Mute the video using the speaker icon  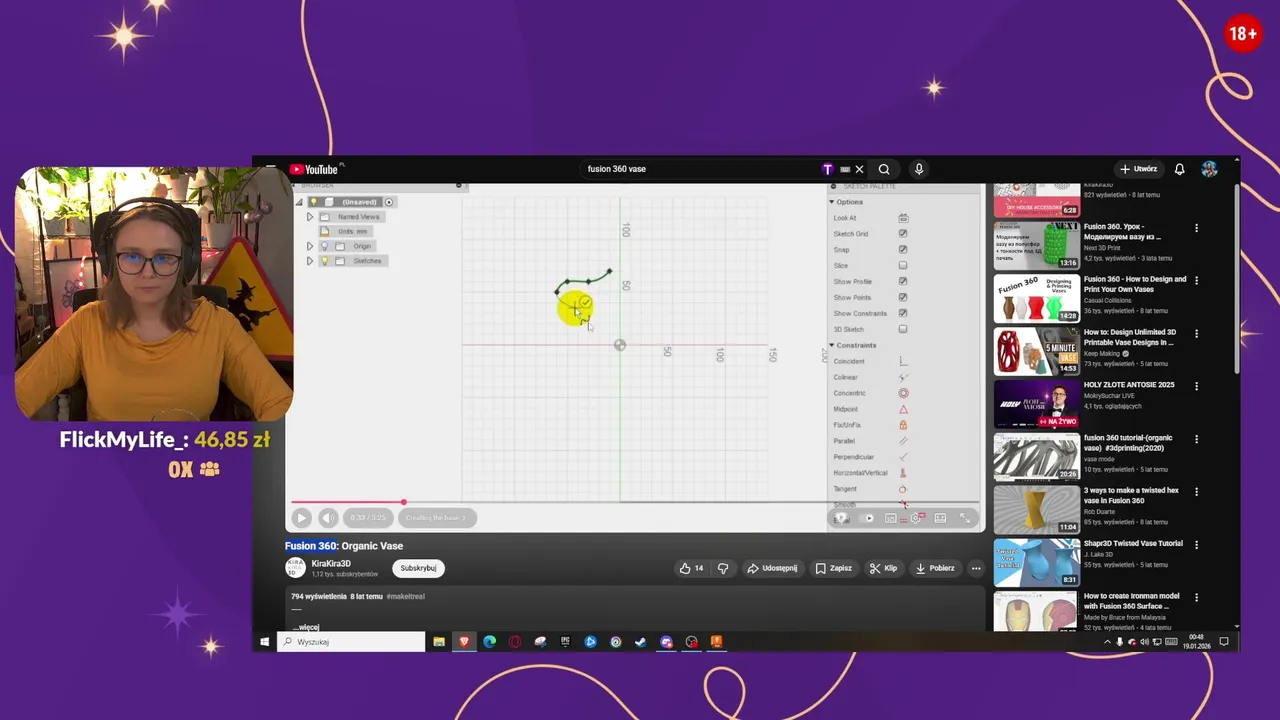tap(328, 518)
